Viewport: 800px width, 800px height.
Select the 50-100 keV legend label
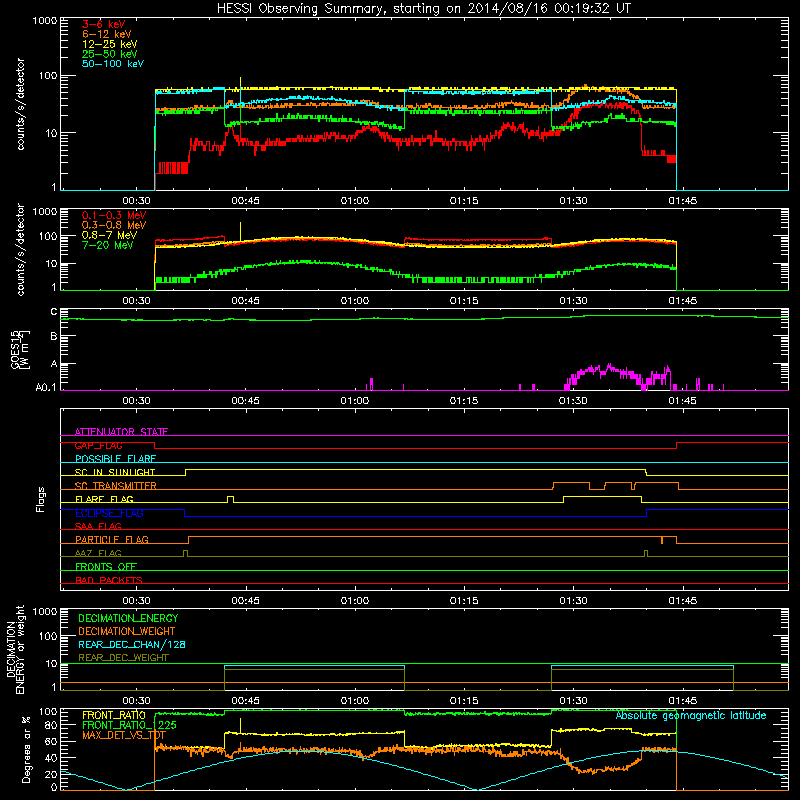tap(113, 64)
